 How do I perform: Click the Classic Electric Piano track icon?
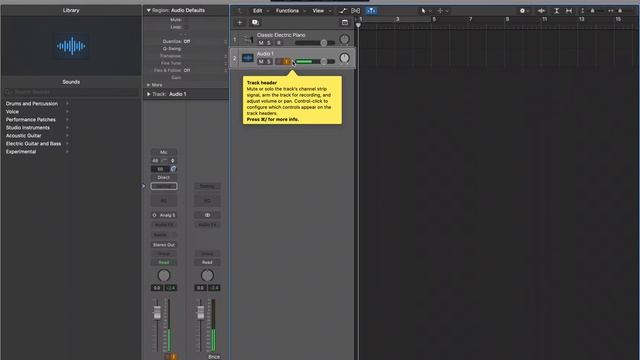click(x=248, y=39)
